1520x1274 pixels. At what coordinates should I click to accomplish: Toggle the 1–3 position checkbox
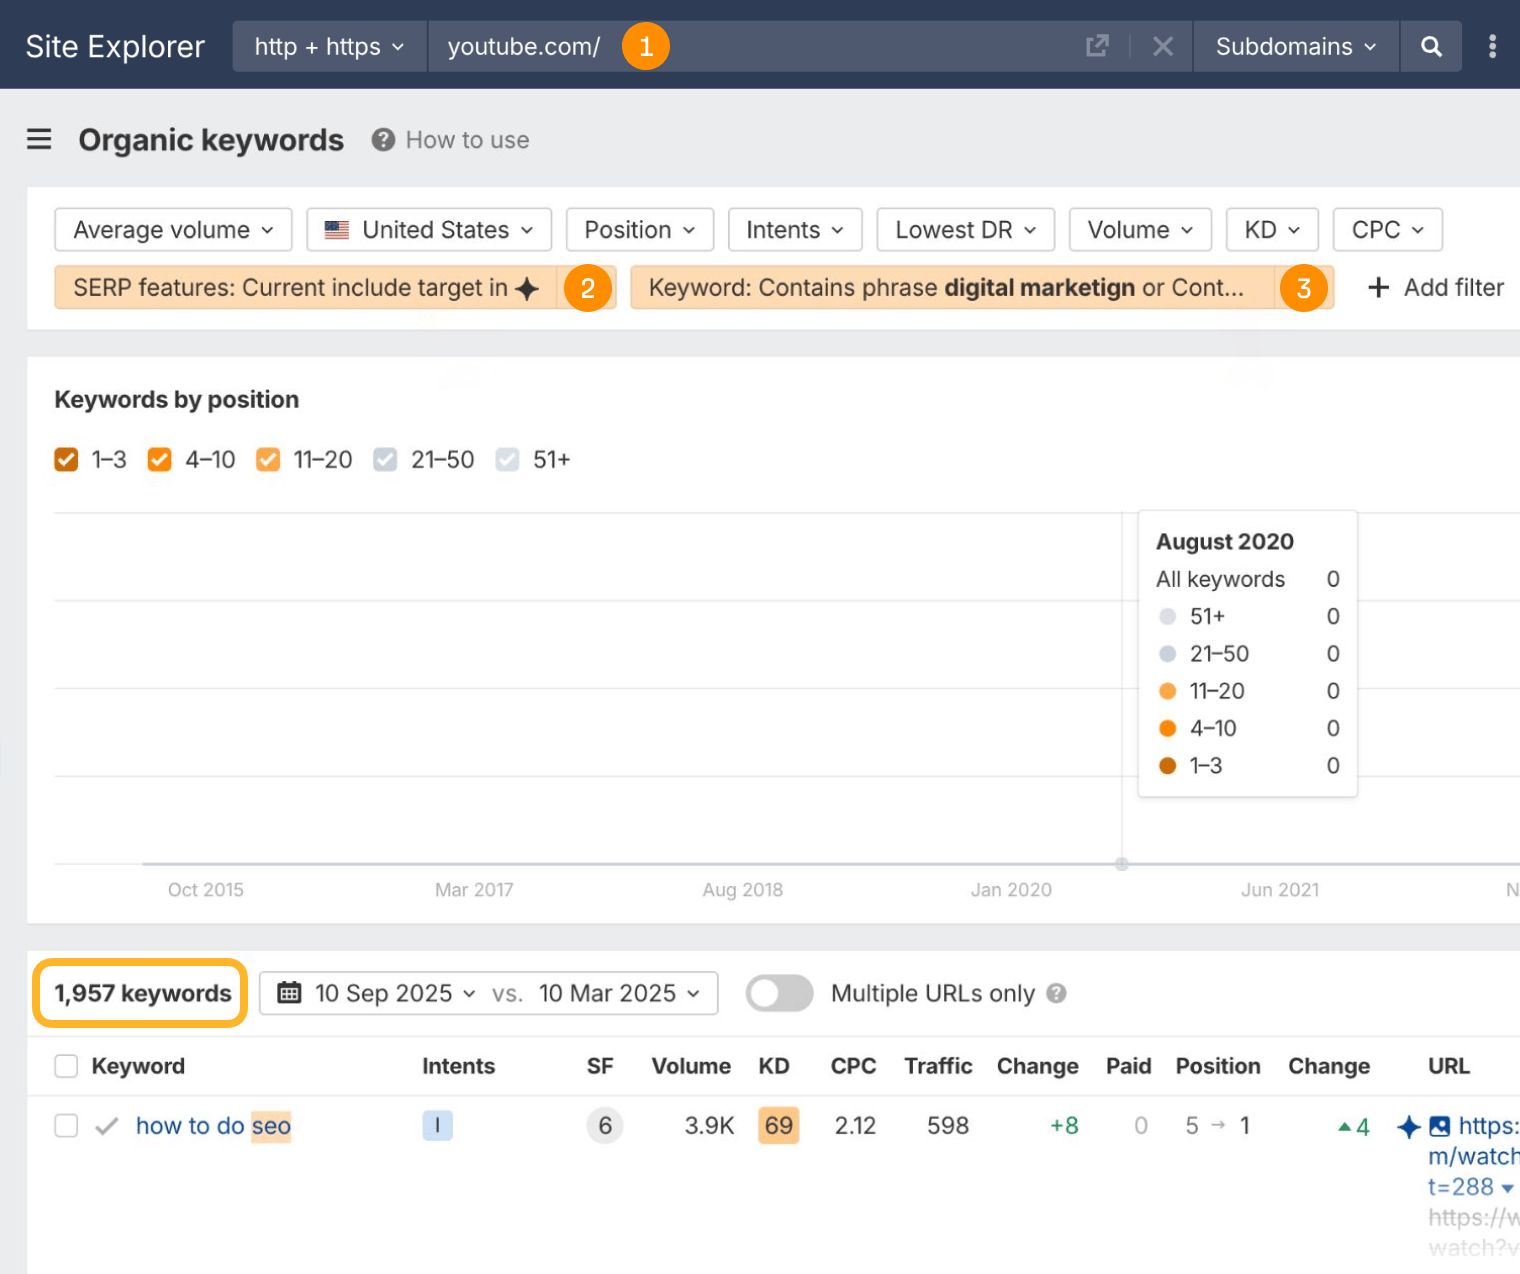[66, 459]
